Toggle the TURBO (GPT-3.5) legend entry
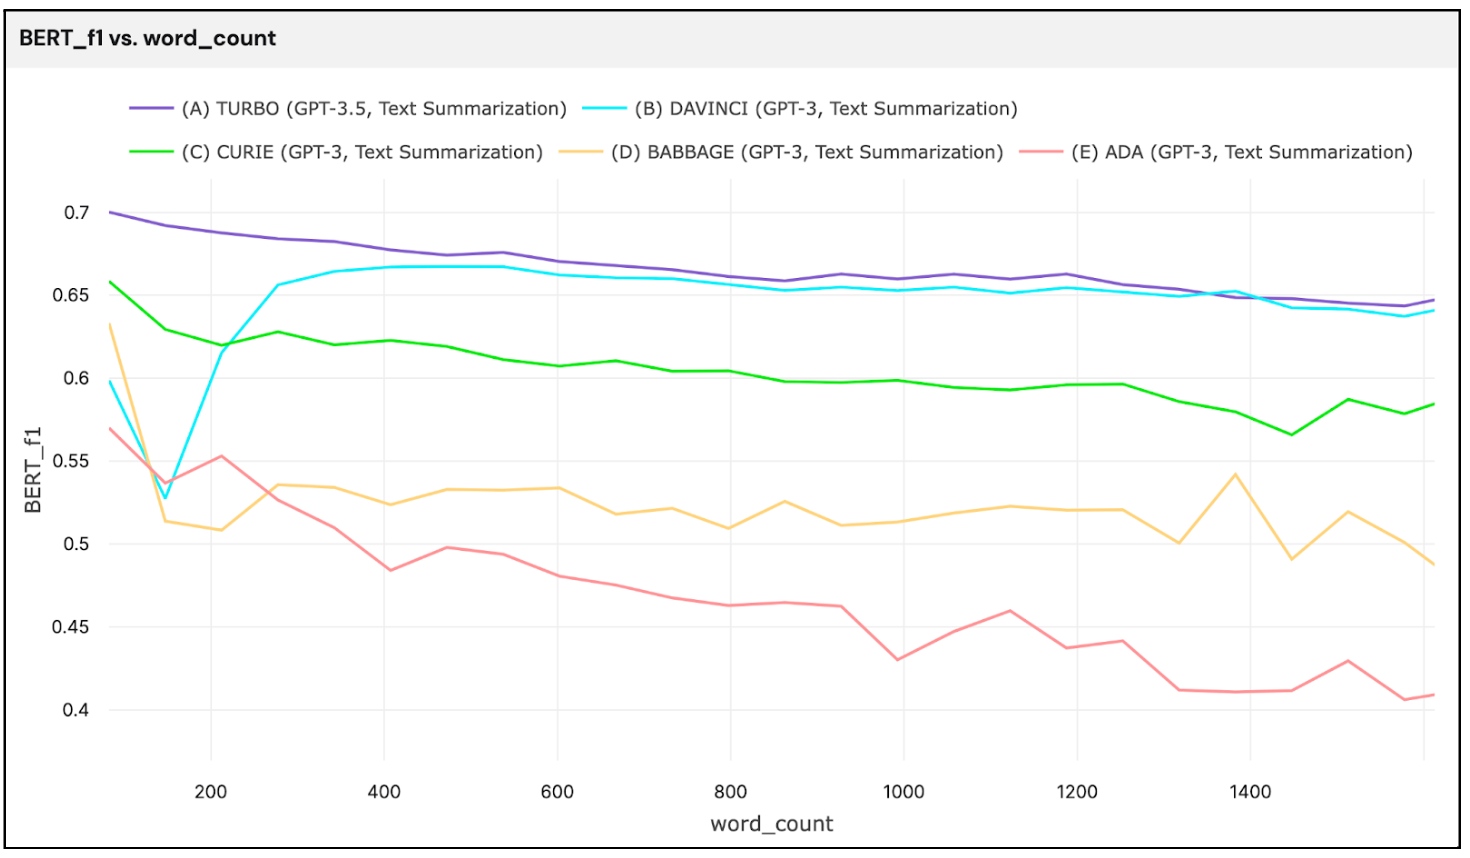1470x858 pixels. [373, 108]
